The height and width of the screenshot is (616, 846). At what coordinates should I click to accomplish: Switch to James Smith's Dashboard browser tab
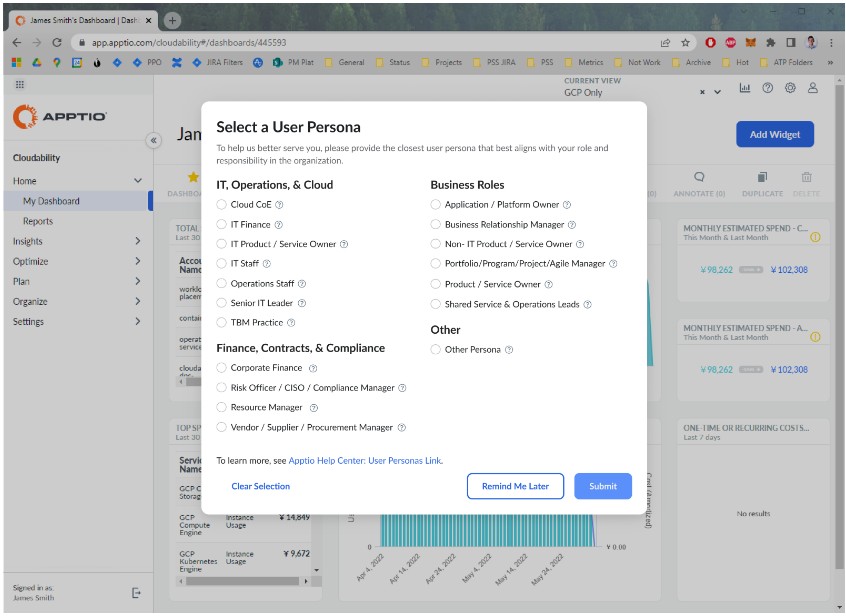(84, 20)
